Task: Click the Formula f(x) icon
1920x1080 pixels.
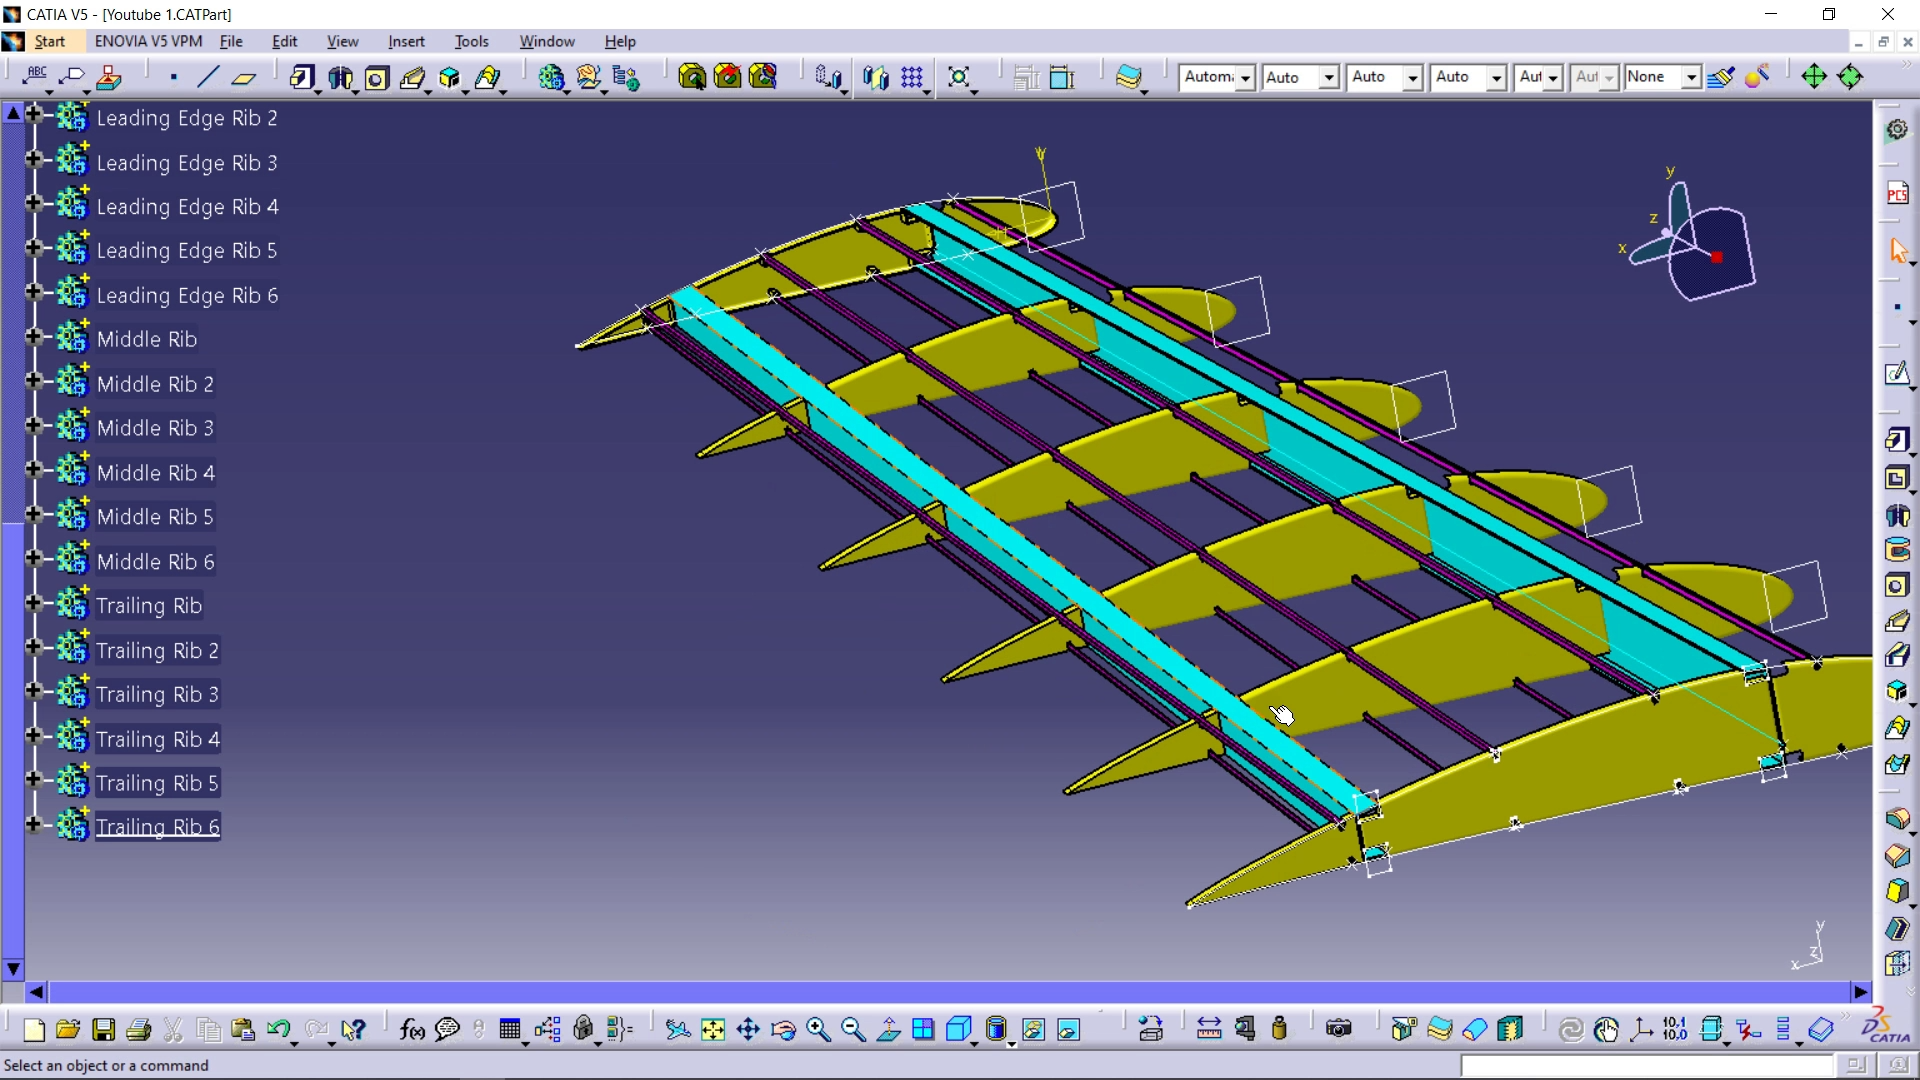Action: pyautogui.click(x=411, y=1030)
